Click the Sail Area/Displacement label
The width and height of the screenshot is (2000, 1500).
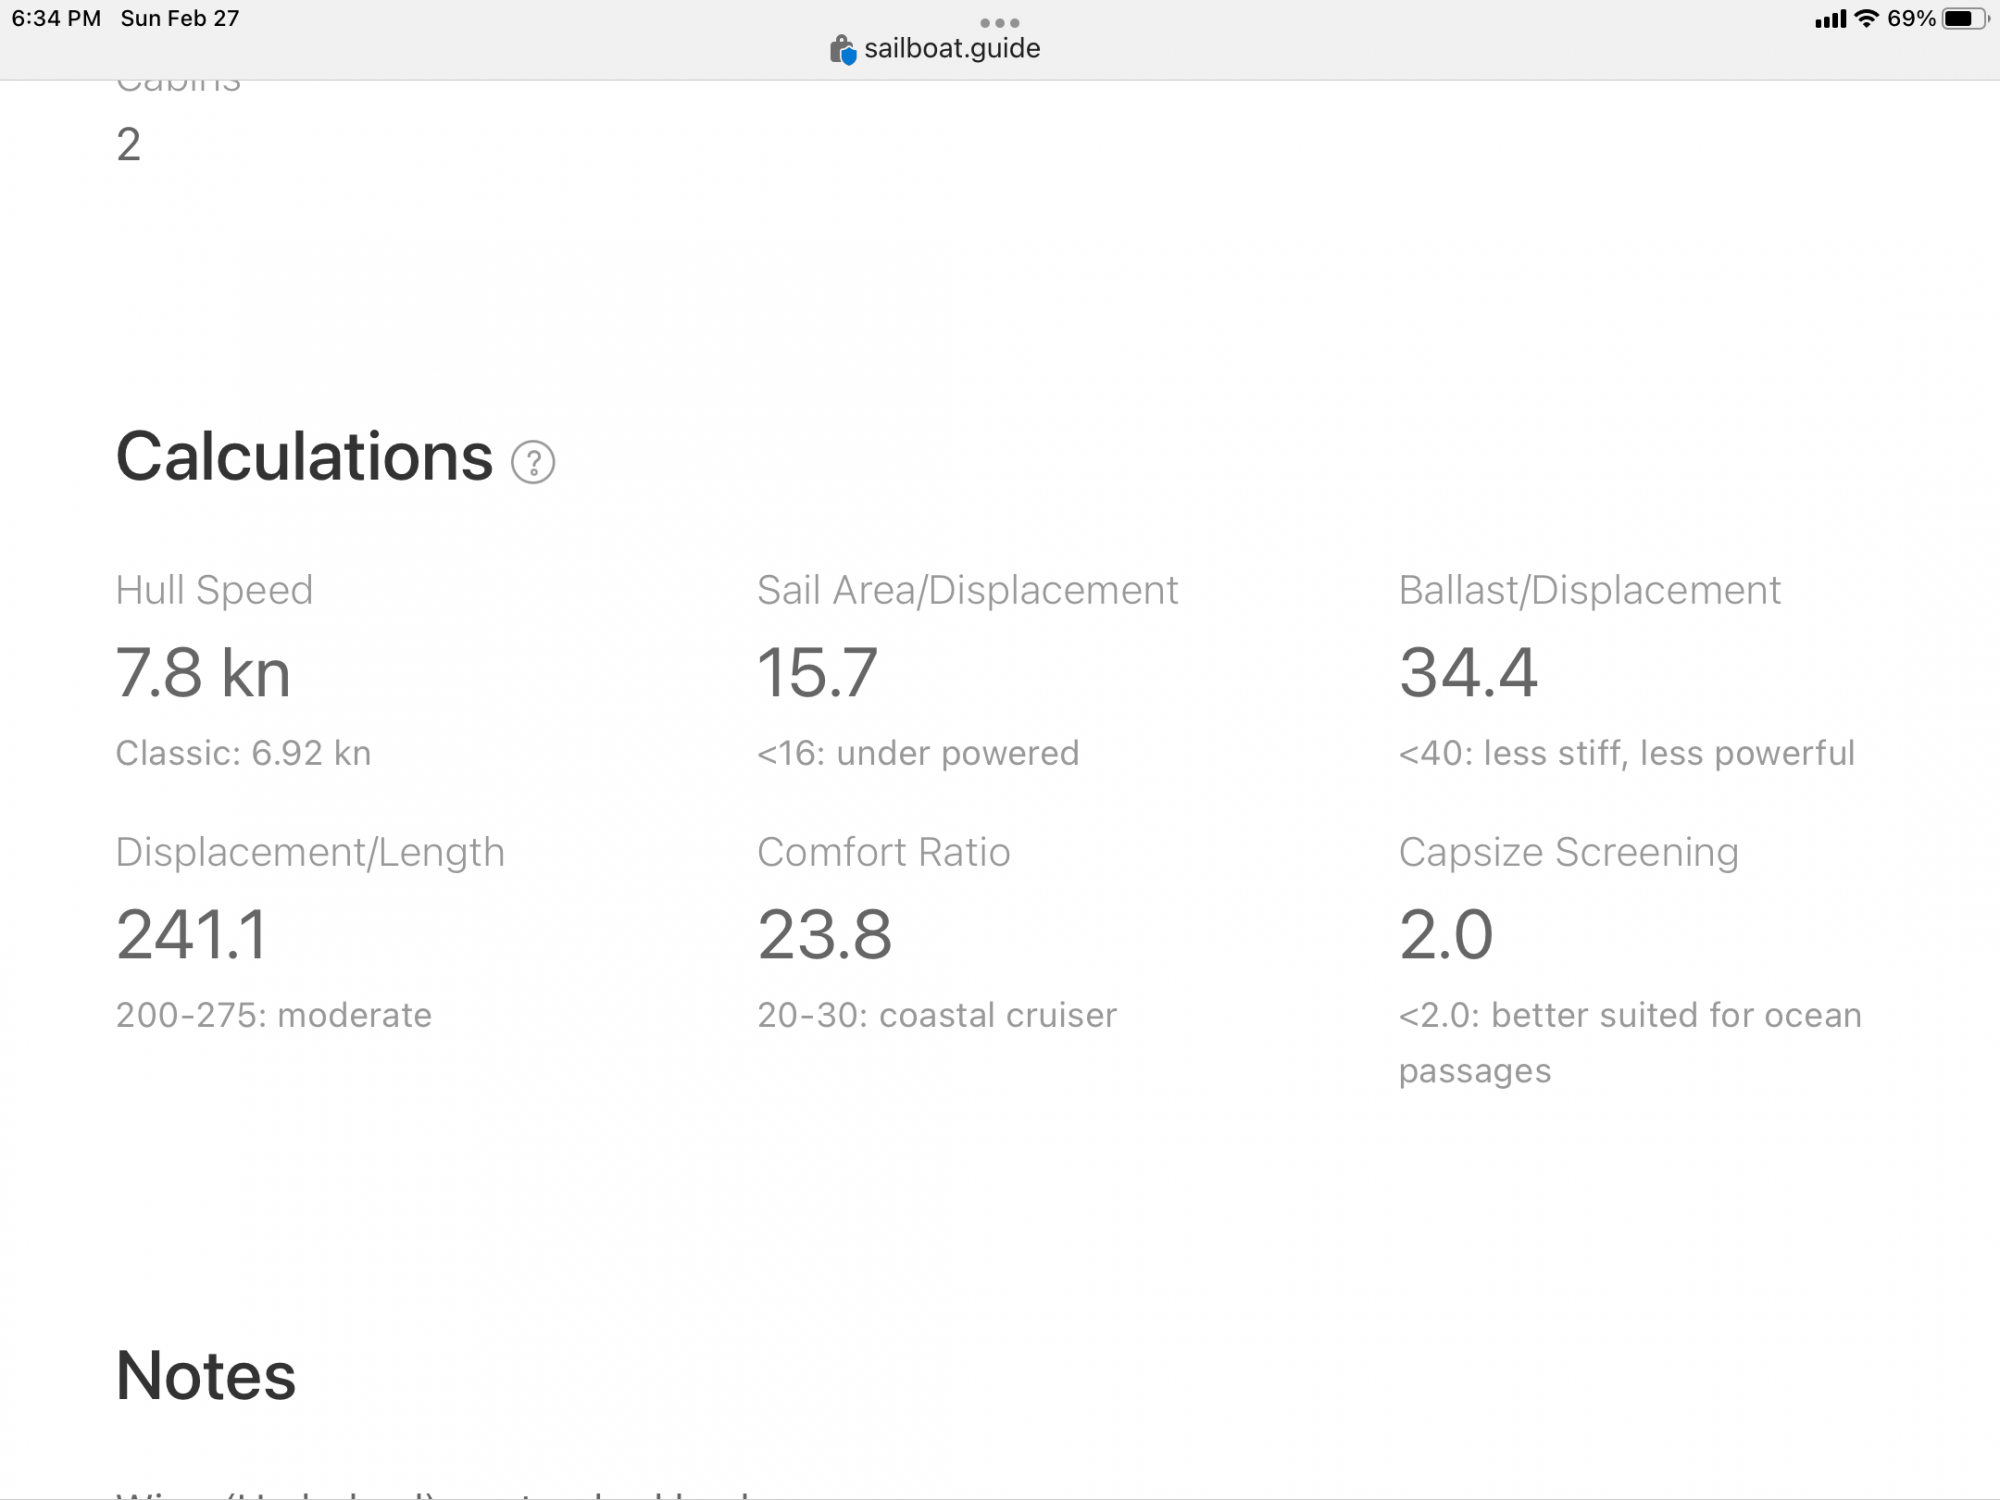[x=967, y=590]
